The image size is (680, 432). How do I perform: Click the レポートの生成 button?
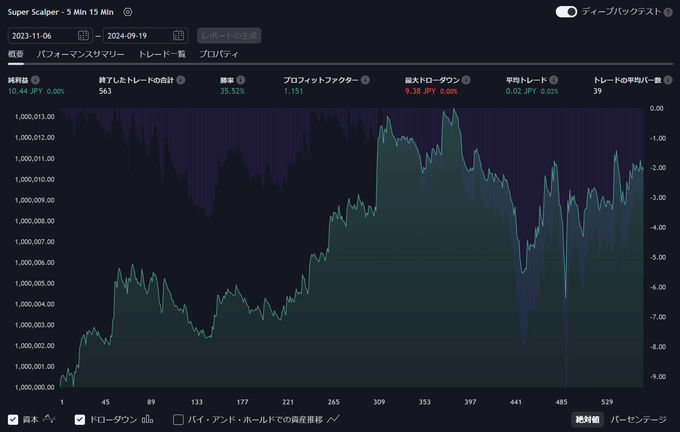pos(229,35)
